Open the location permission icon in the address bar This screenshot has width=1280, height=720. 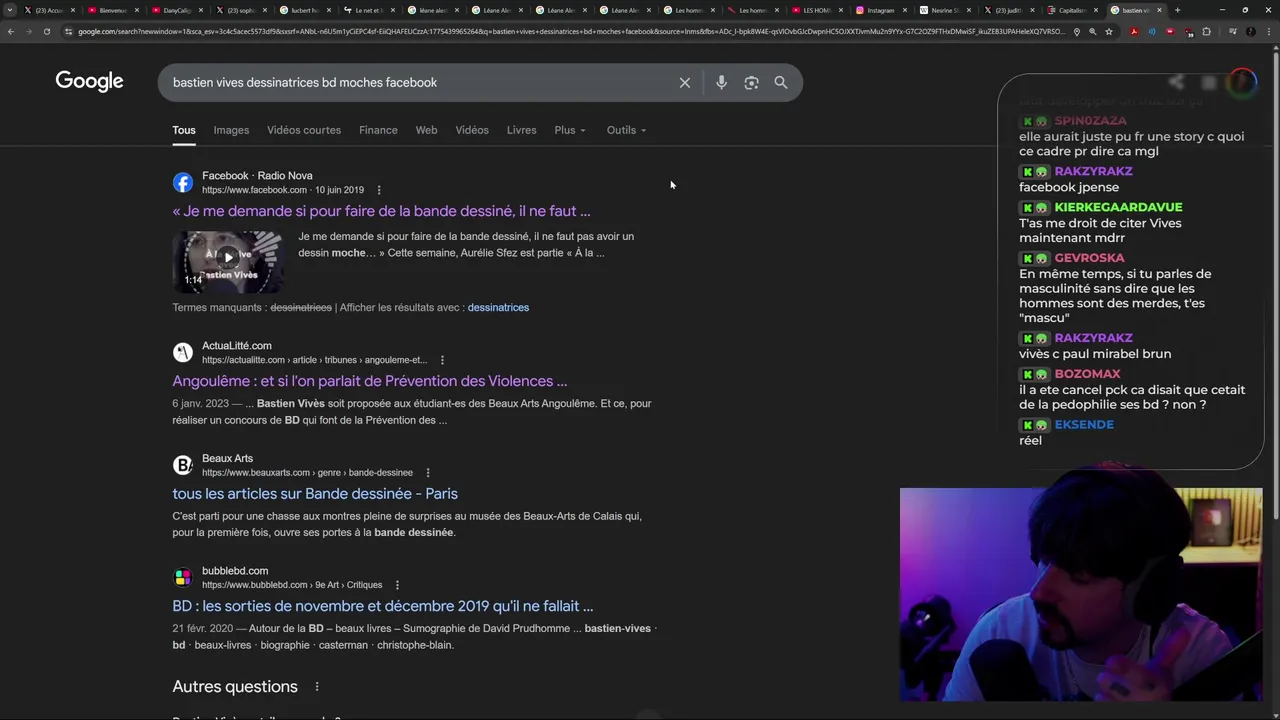pos(1076,31)
